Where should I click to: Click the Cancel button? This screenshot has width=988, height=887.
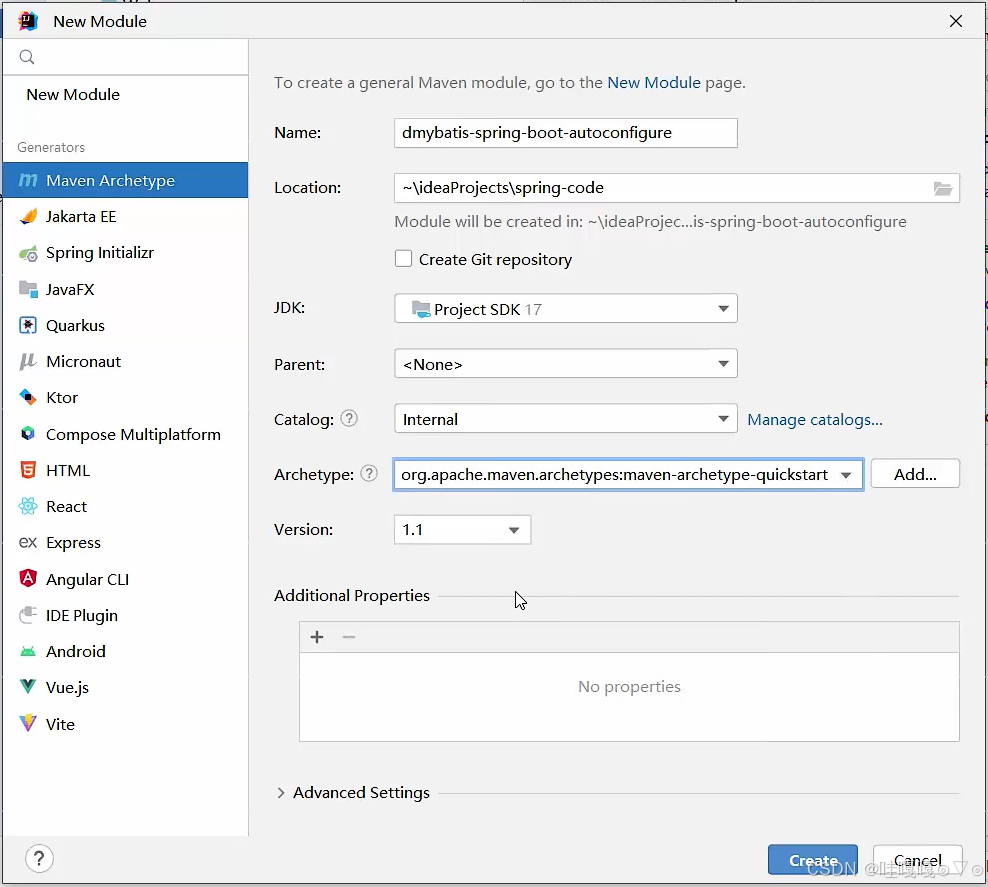tap(917, 860)
